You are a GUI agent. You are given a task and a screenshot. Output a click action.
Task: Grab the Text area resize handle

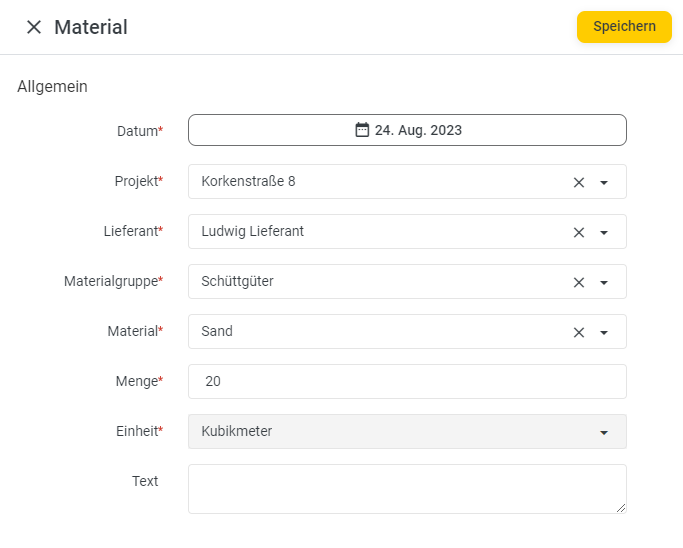tap(621, 508)
